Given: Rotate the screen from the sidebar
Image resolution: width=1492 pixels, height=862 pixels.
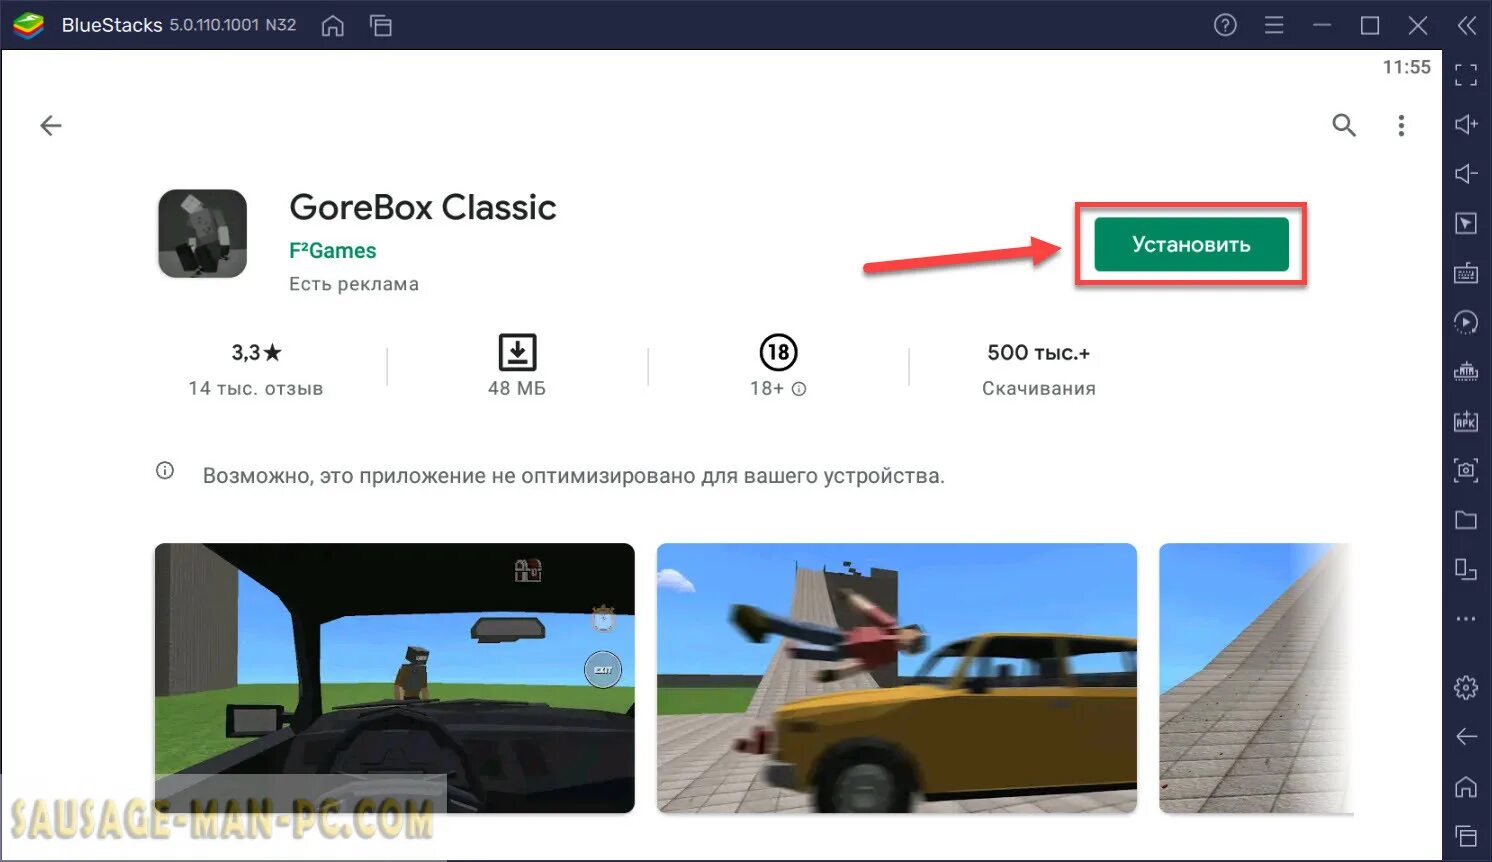Looking at the screenshot, I should (1466, 569).
